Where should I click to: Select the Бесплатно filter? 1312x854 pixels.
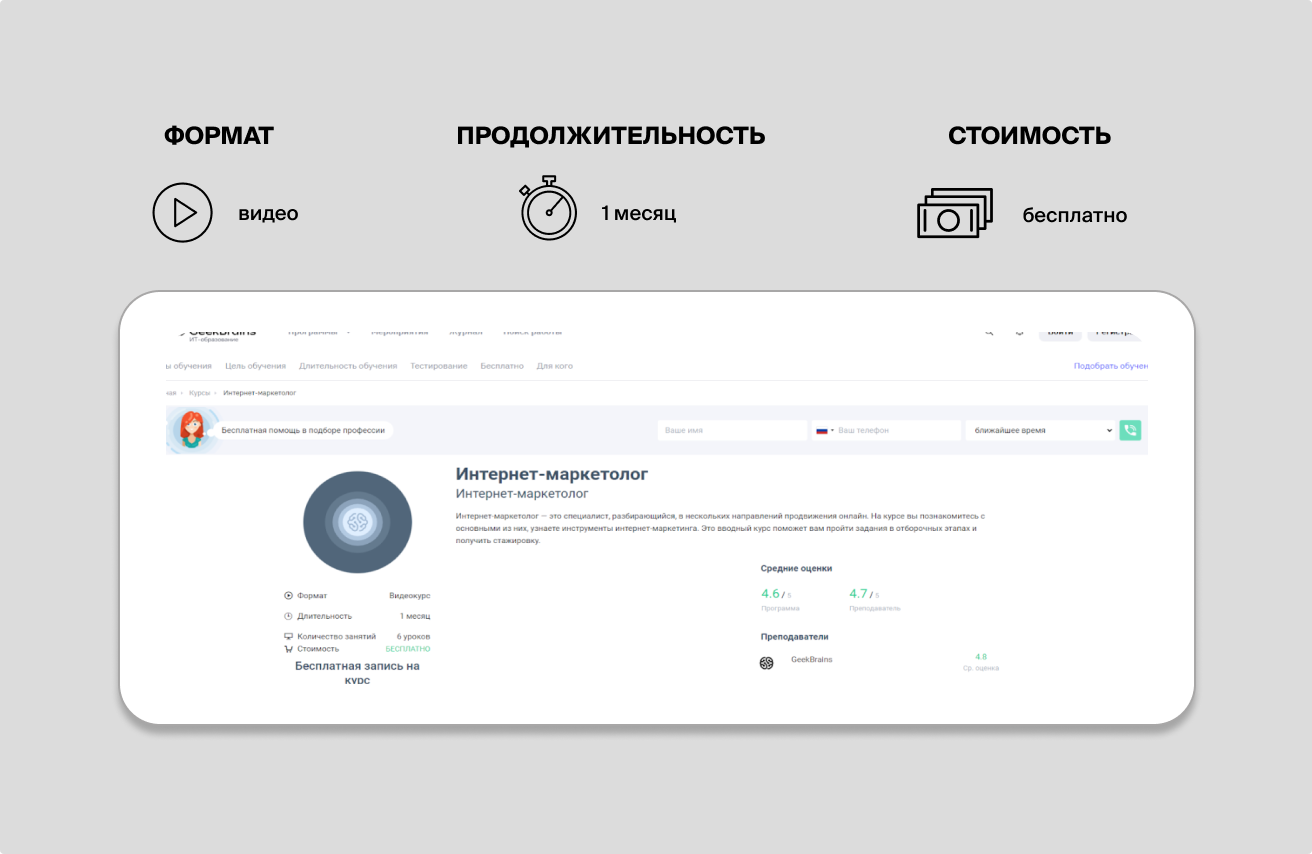click(x=502, y=366)
